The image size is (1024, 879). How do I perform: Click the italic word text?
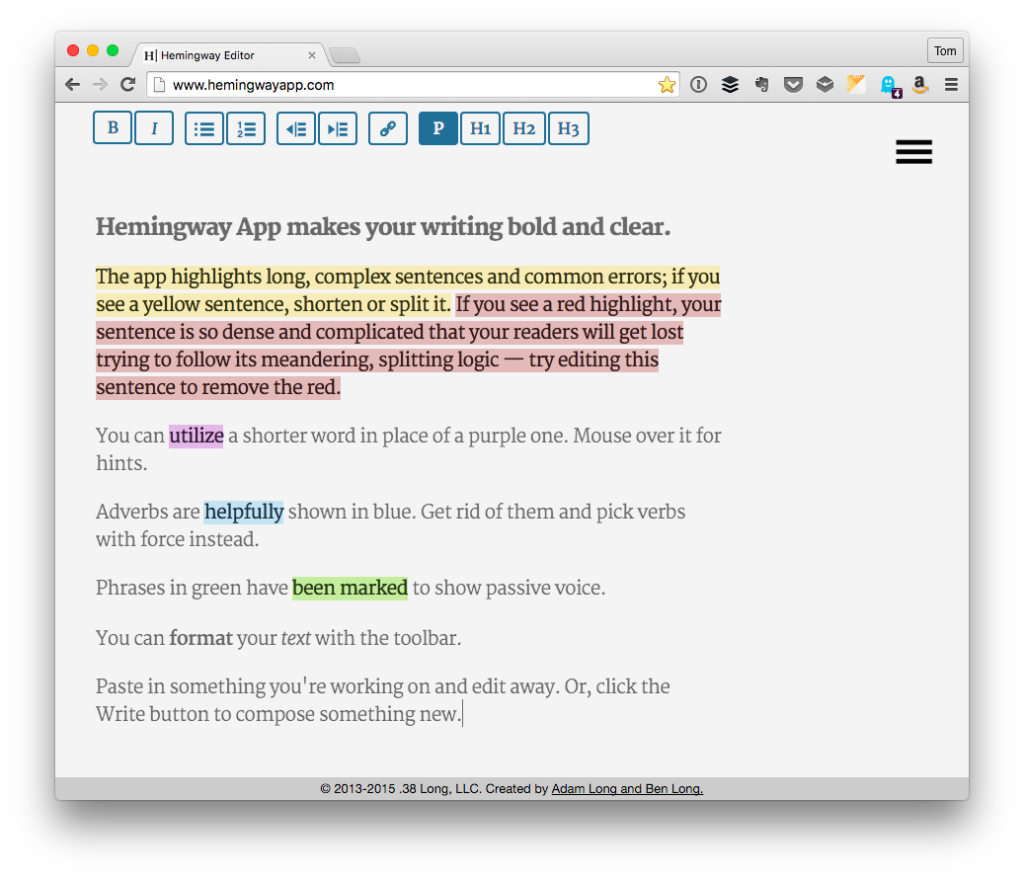tap(296, 638)
